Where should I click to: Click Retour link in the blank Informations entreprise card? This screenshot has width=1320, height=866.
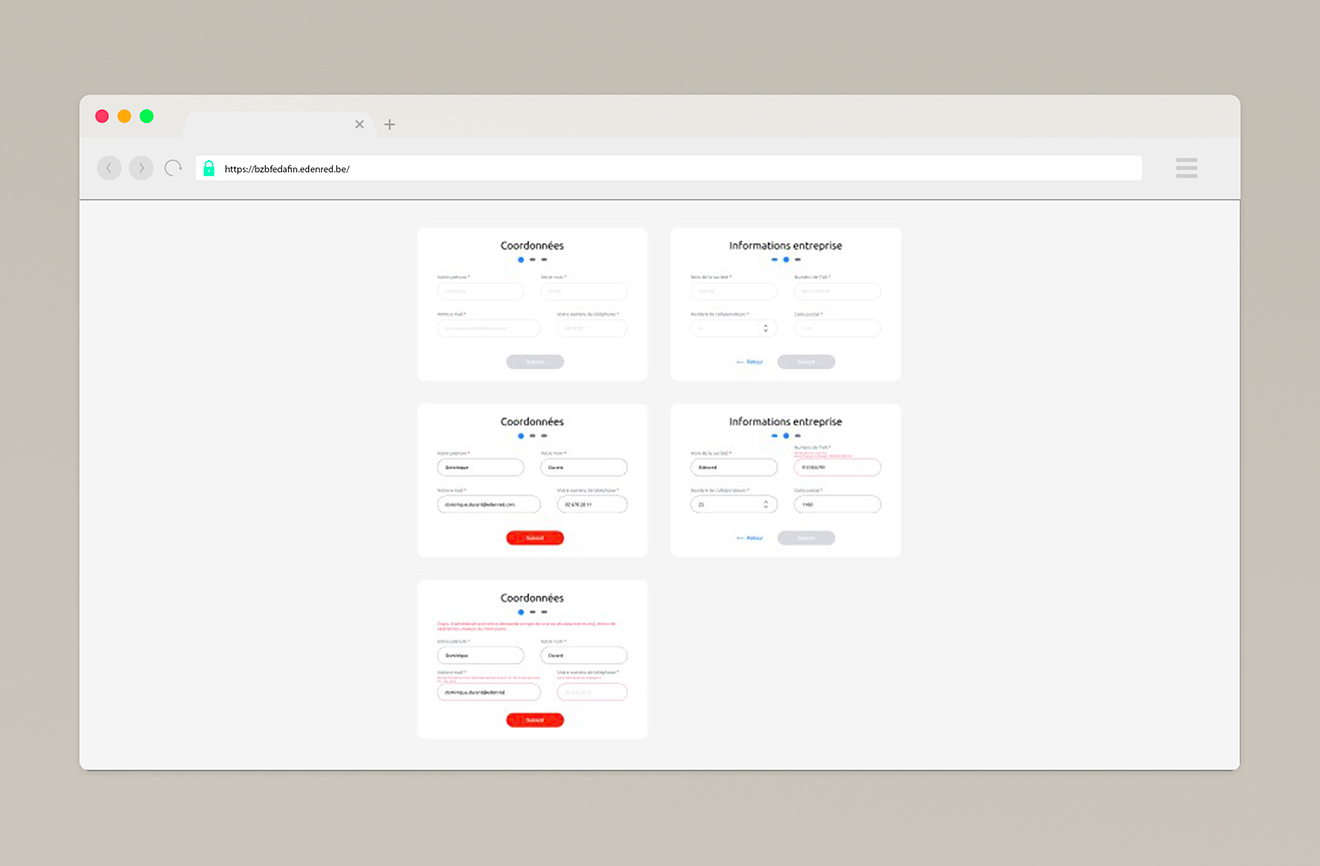pyautogui.click(x=750, y=362)
